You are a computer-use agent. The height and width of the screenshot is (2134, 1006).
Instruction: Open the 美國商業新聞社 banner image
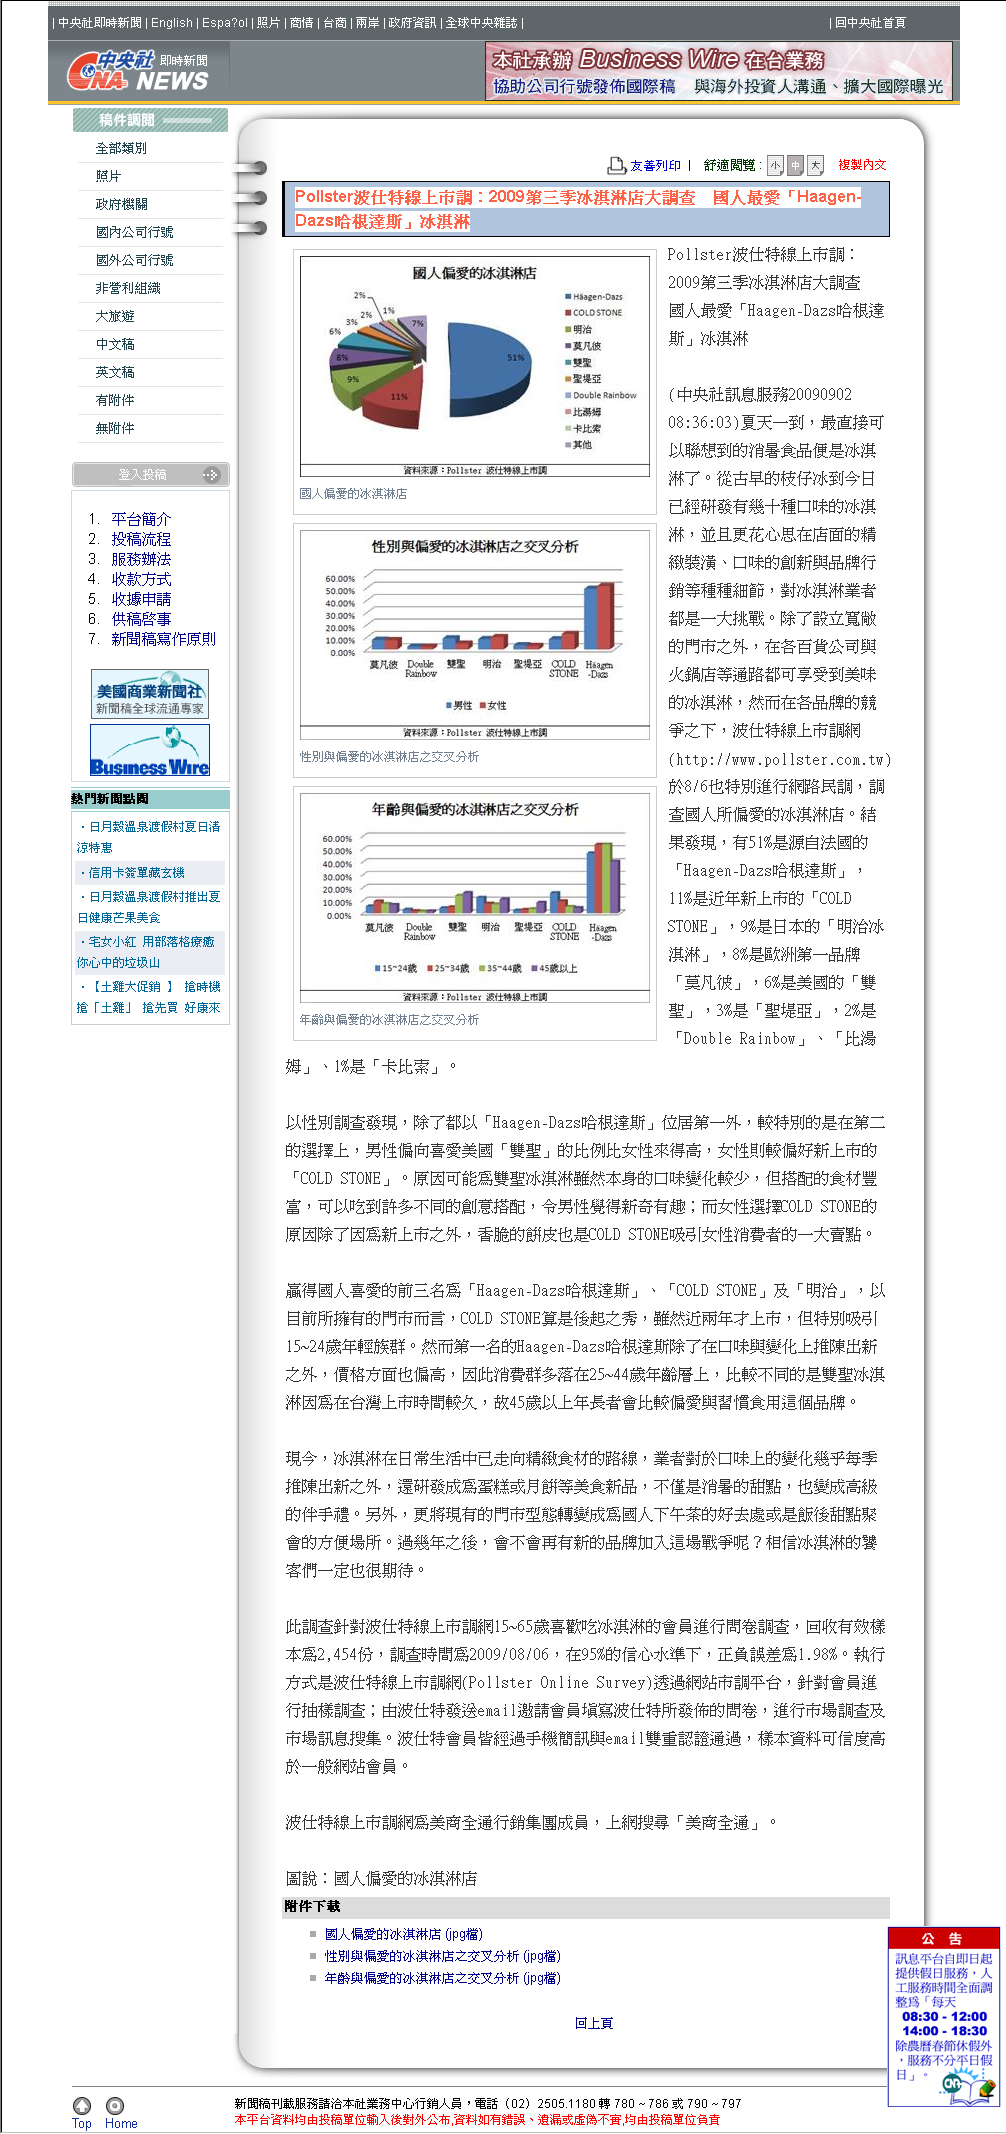coord(150,694)
